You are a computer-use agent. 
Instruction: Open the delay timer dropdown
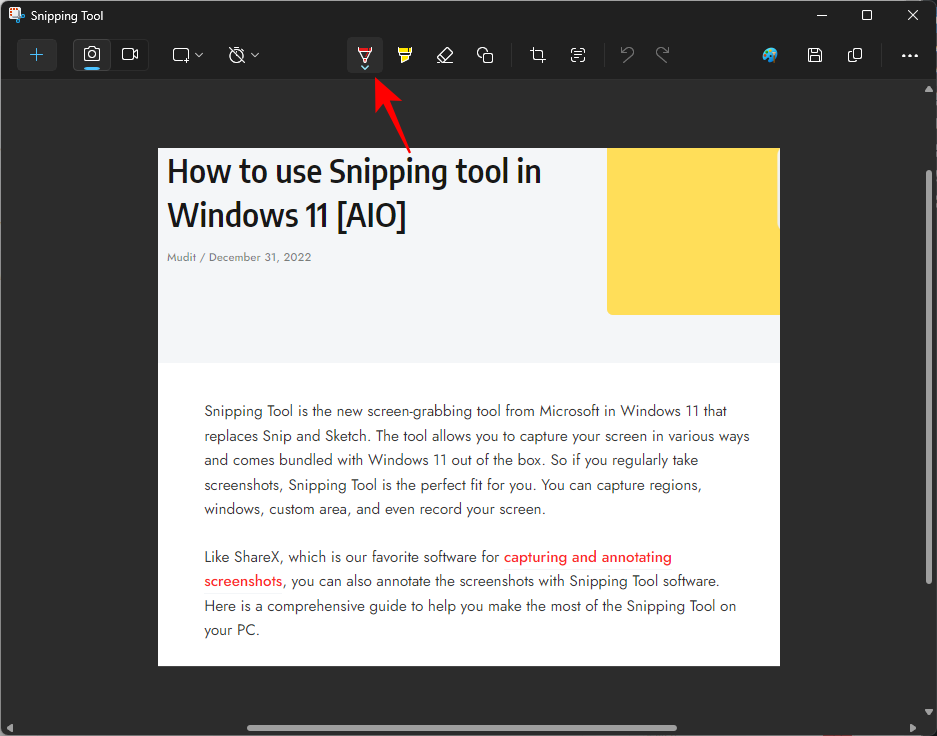coord(244,55)
